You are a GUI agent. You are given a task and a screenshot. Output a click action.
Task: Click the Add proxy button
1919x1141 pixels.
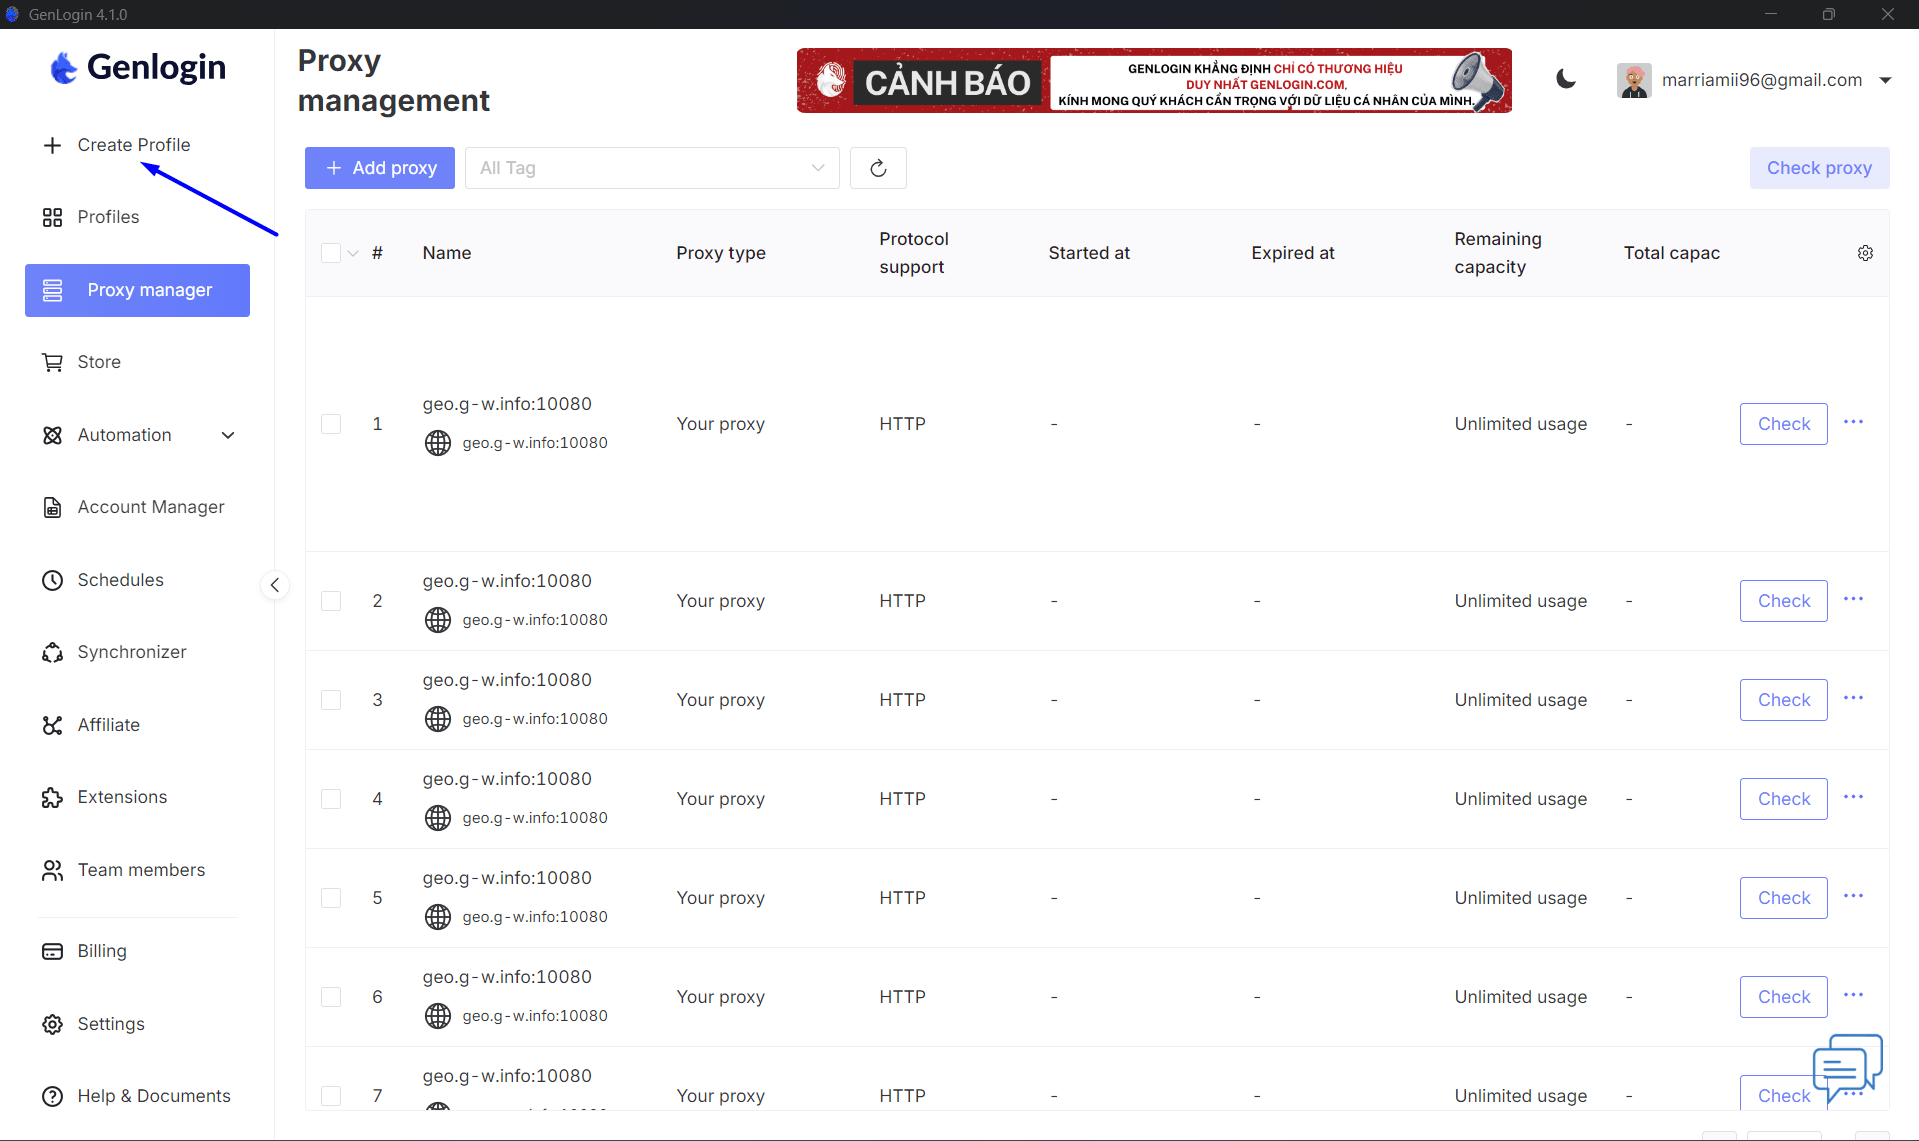[x=380, y=168]
